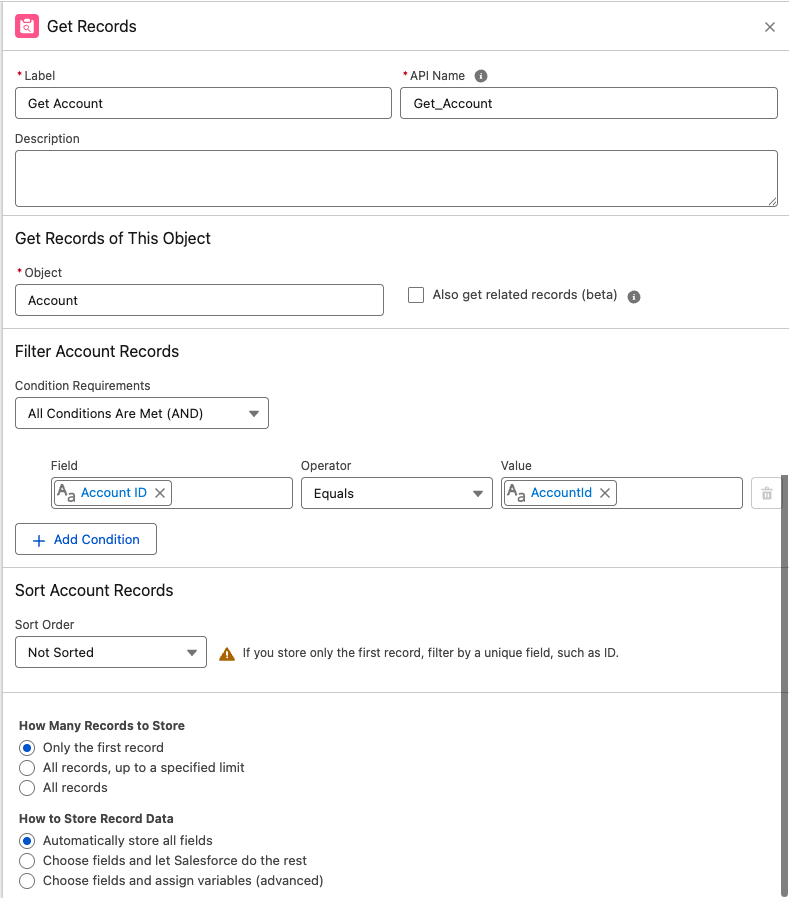Select the All records radio option
The width and height of the screenshot is (789, 898).
(x=26, y=788)
